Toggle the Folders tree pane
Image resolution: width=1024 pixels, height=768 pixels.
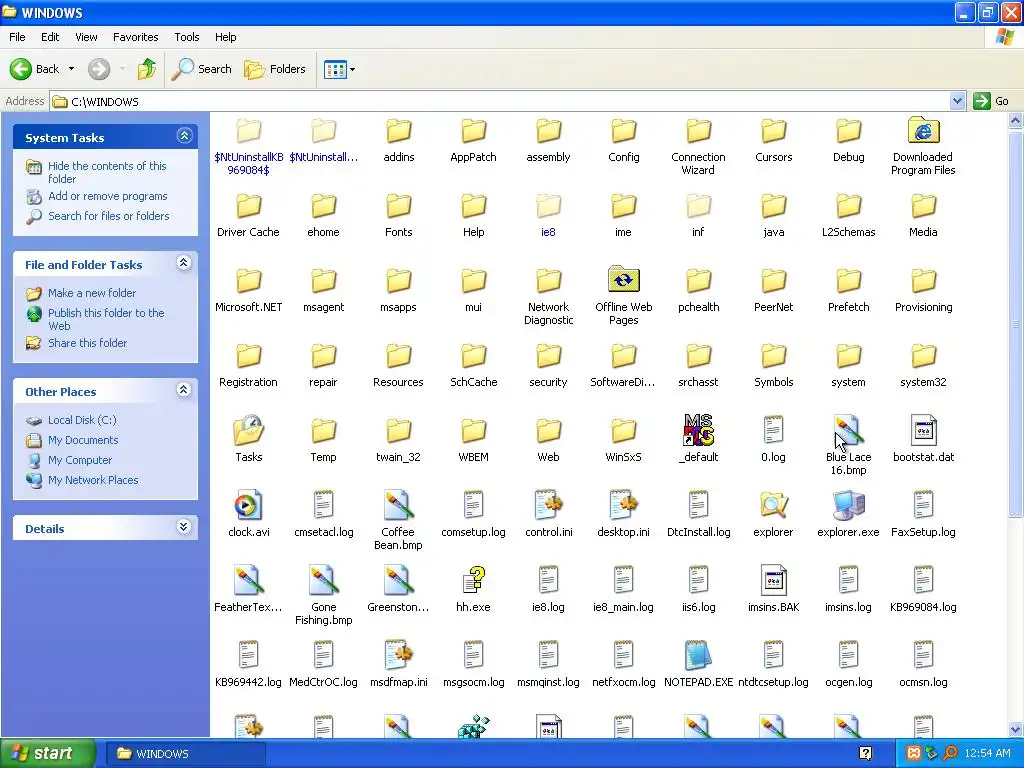[275, 69]
